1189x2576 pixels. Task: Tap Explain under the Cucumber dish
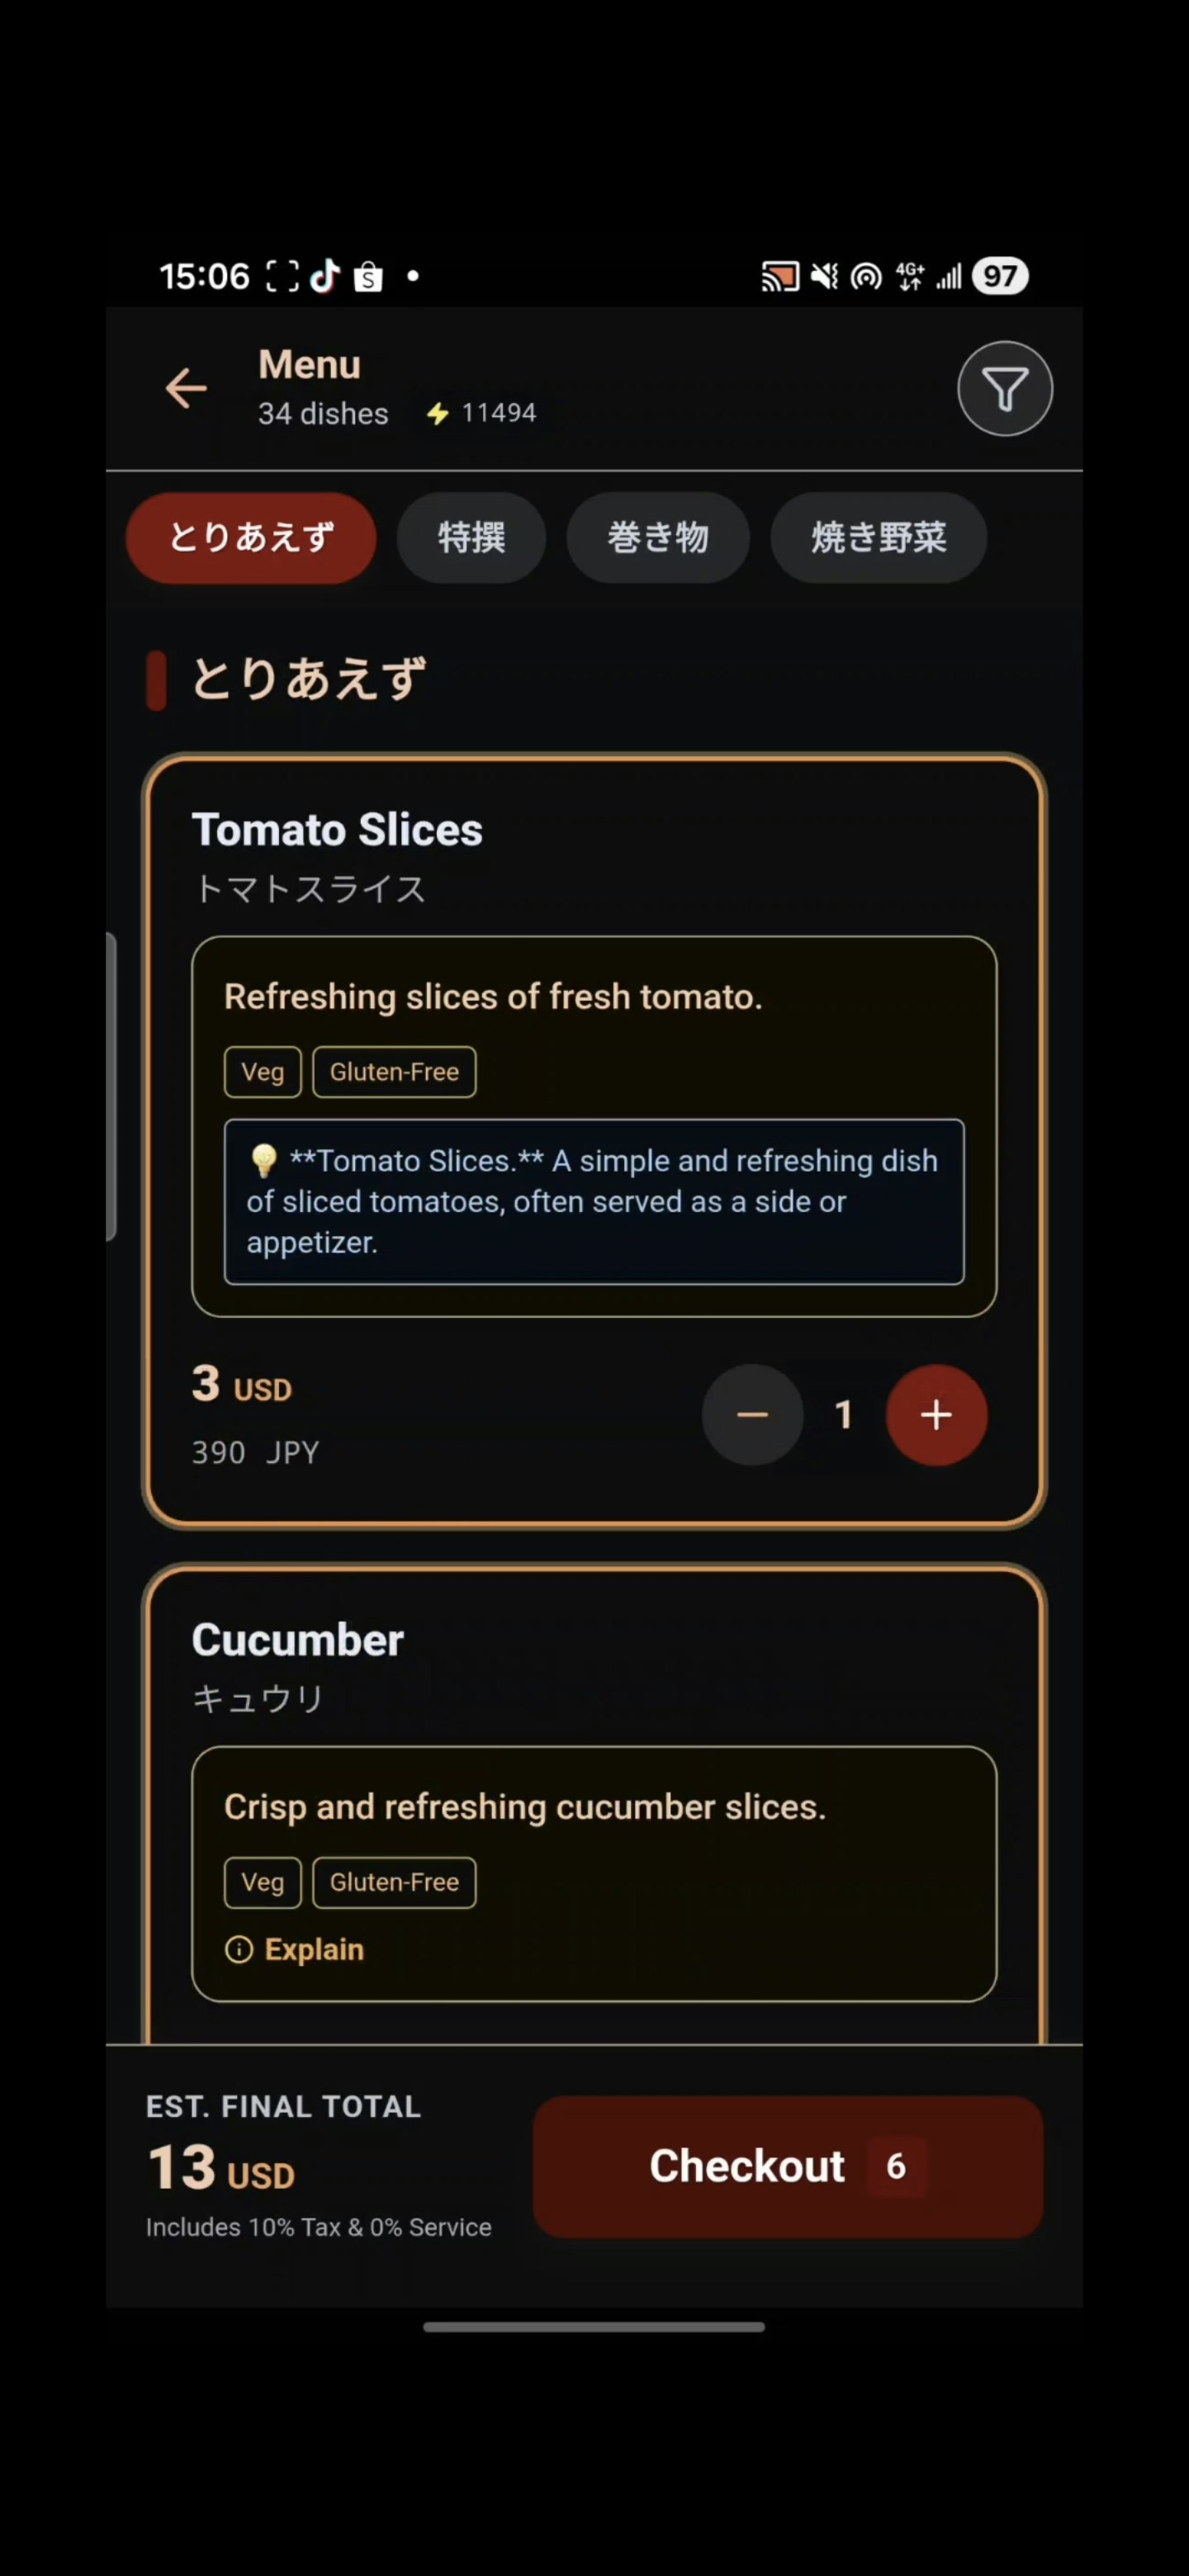tap(313, 1949)
